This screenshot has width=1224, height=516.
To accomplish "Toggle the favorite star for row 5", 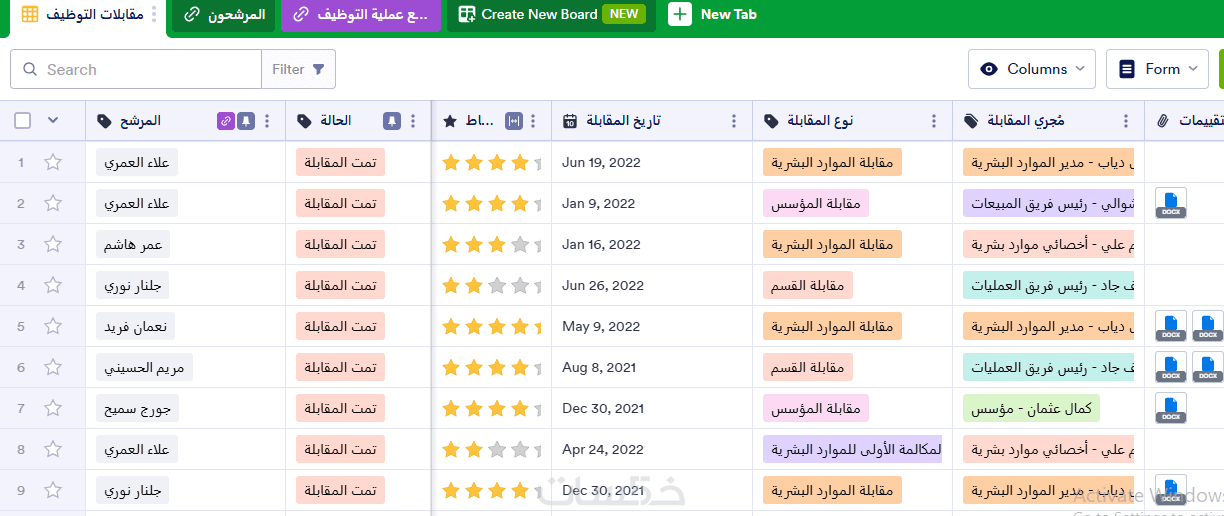I will coord(53,326).
